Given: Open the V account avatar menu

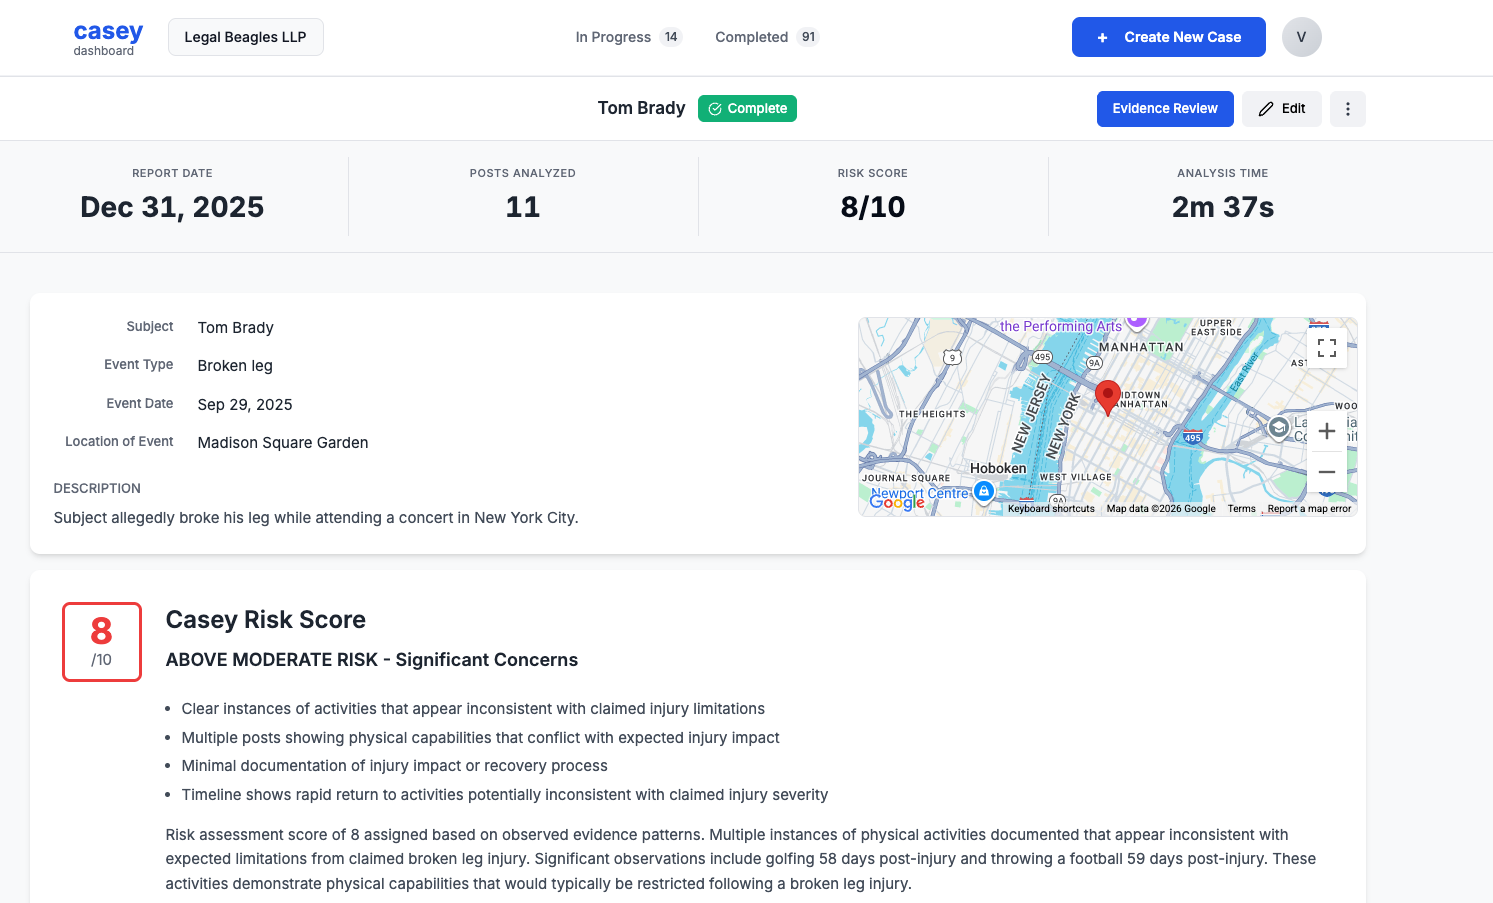Looking at the screenshot, I should (x=1301, y=36).
